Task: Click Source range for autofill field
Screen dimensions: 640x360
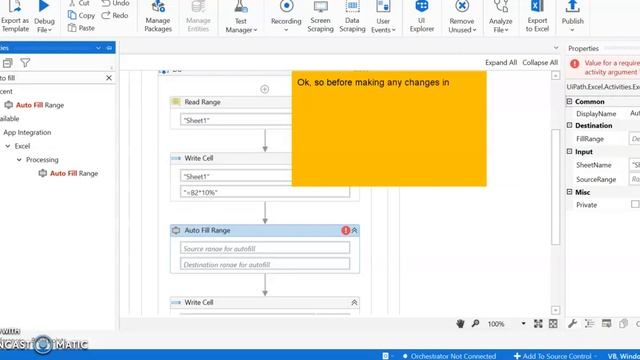Action: tap(265, 248)
